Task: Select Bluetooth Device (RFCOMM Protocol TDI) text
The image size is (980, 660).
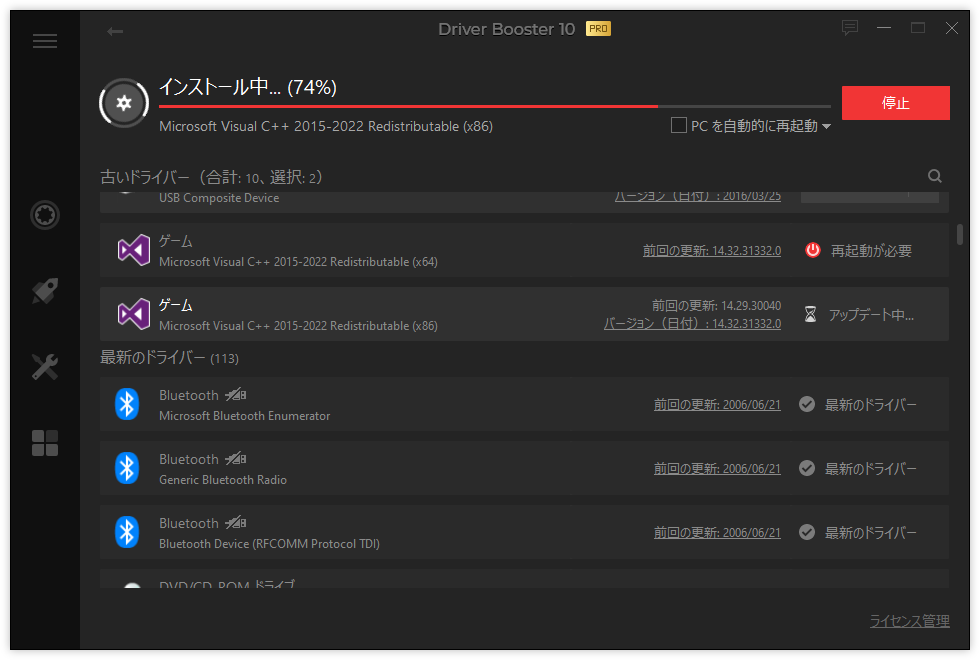Action: [x=269, y=544]
